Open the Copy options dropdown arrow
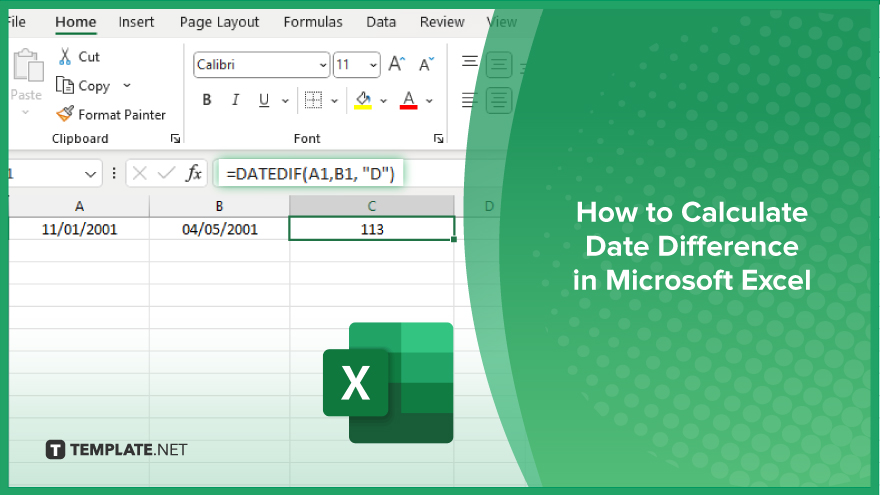 (x=127, y=85)
